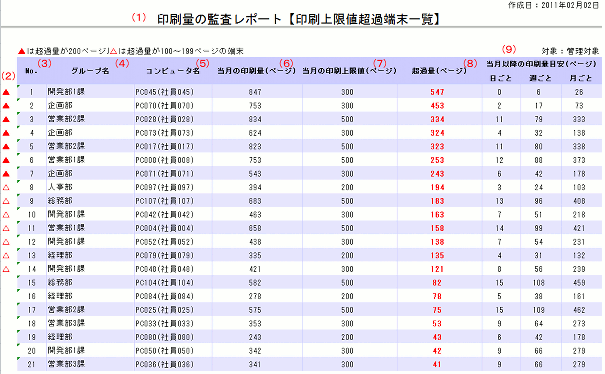Click the hollow red triangle beside row 14

pos(6,269)
